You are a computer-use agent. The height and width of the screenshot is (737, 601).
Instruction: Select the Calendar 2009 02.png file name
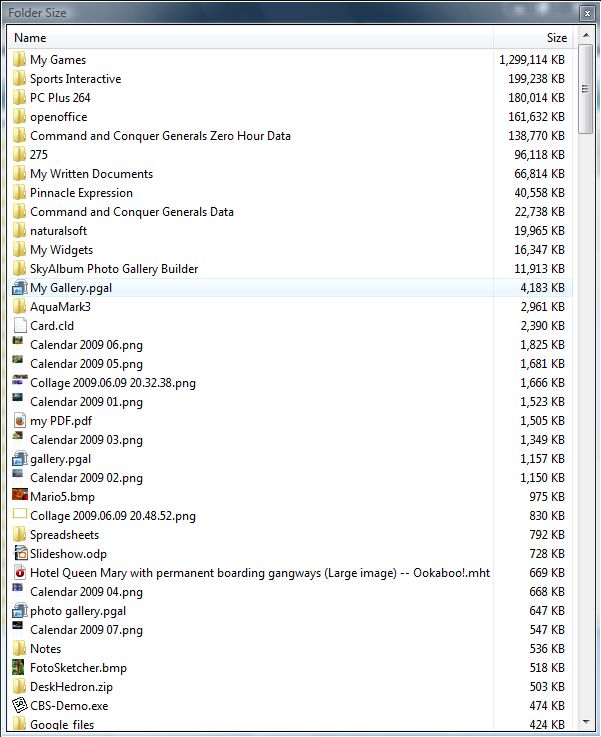pos(86,478)
